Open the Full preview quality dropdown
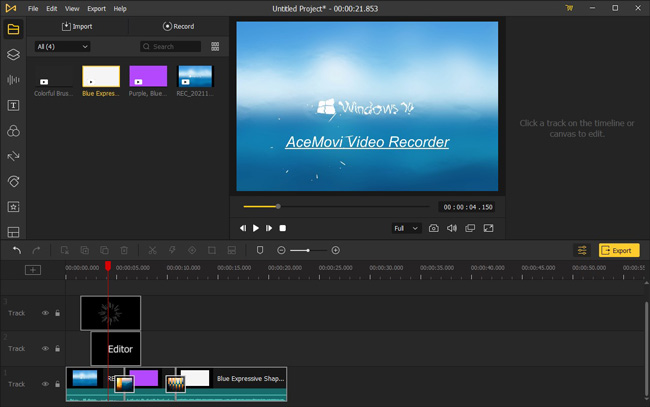Viewport: 650px width, 407px height. (406, 228)
